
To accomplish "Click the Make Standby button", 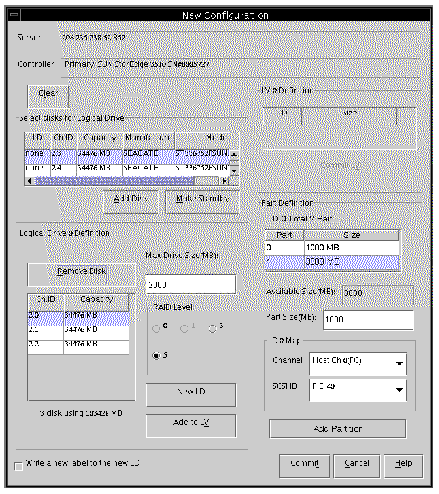I will (x=202, y=201).
